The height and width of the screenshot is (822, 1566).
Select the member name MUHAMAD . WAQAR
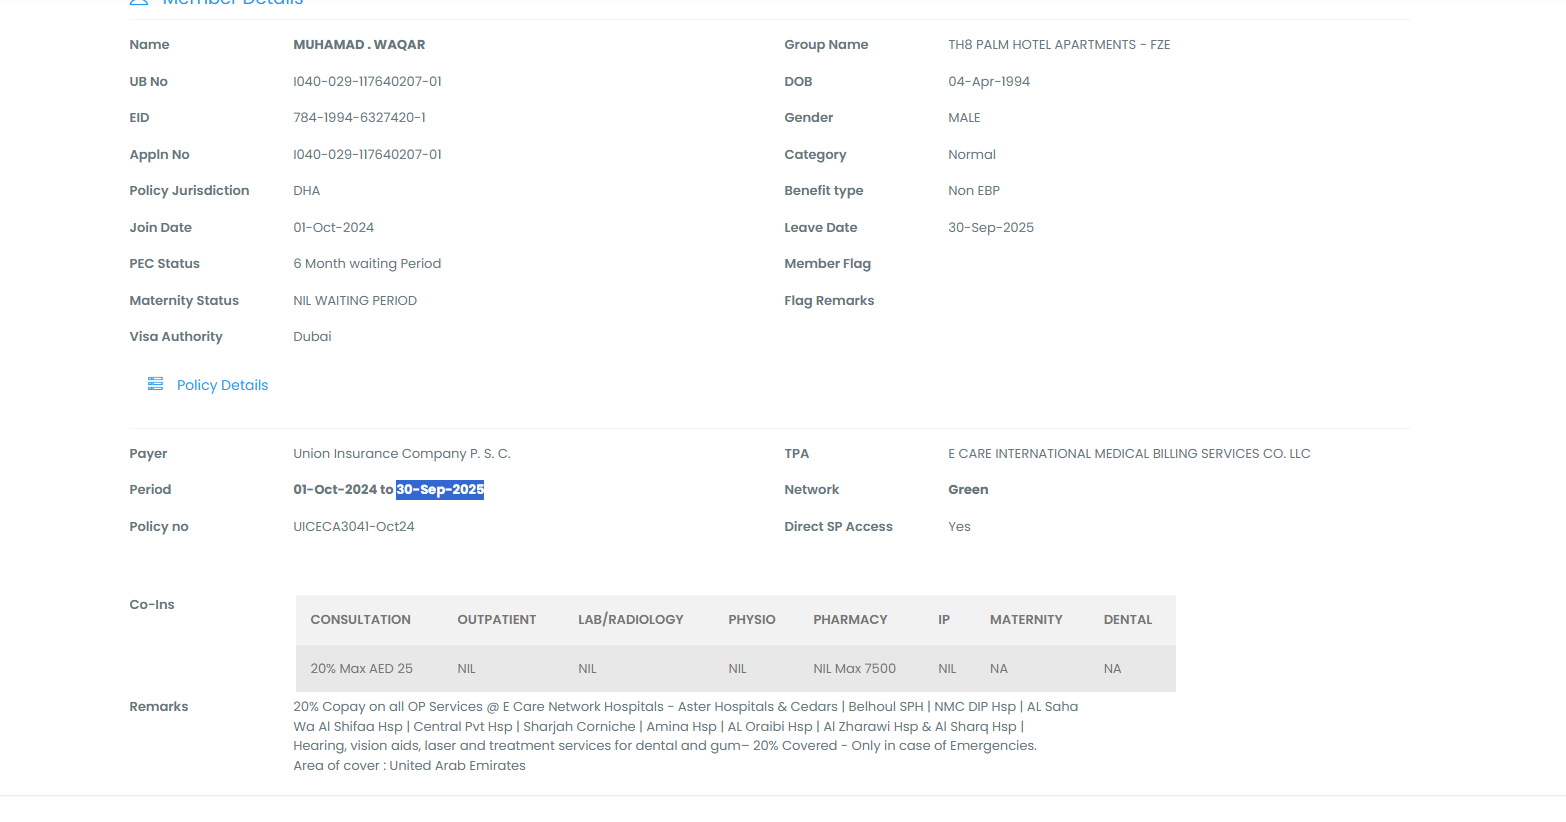click(359, 45)
